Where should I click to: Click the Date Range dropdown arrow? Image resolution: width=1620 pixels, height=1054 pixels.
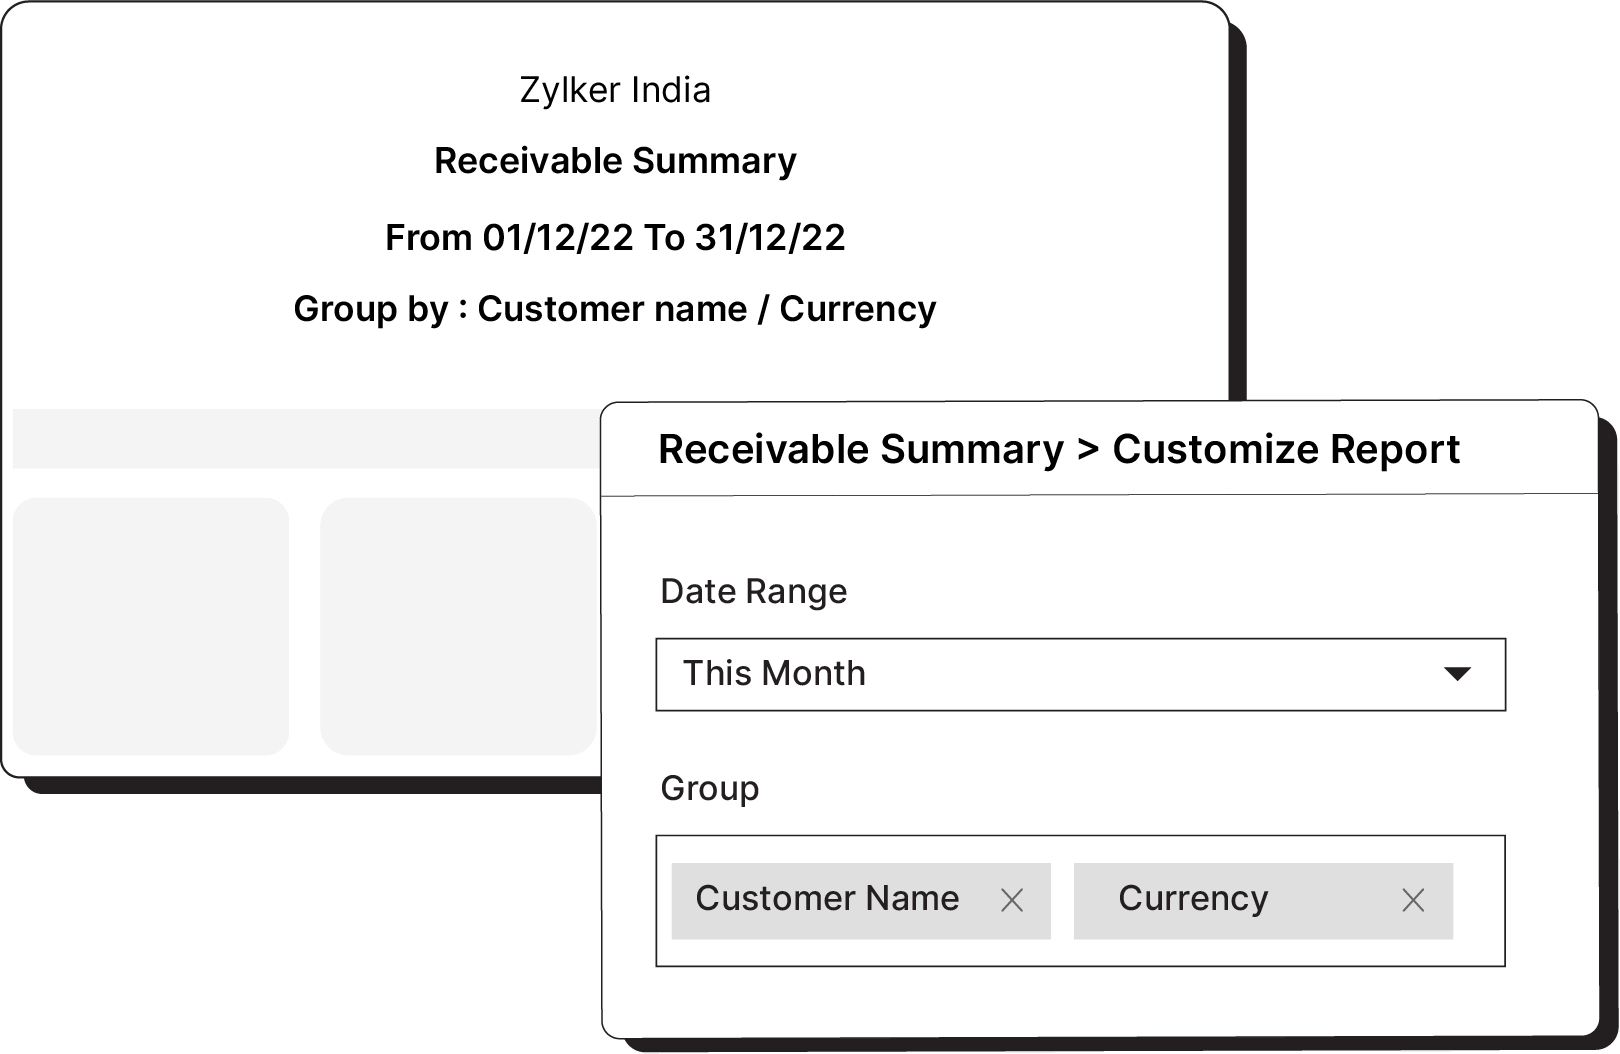tap(1457, 674)
